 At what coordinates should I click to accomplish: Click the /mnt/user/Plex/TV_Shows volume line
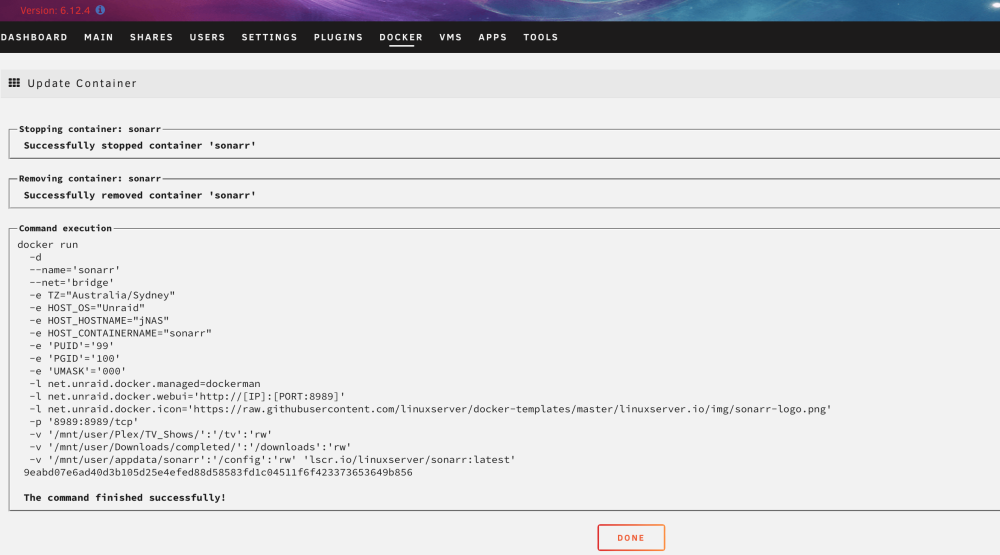click(151, 434)
